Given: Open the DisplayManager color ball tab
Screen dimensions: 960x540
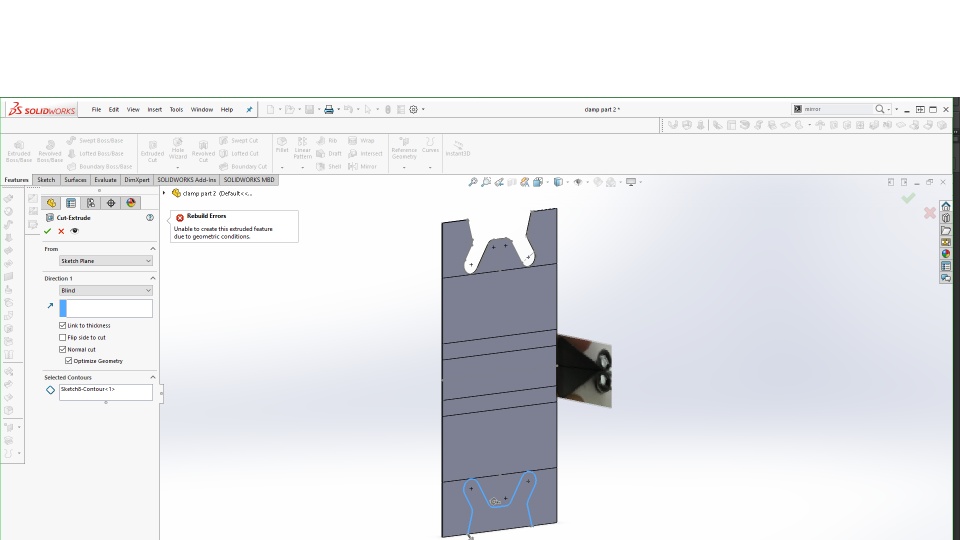Looking at the screenshot, I should [130, 203].
